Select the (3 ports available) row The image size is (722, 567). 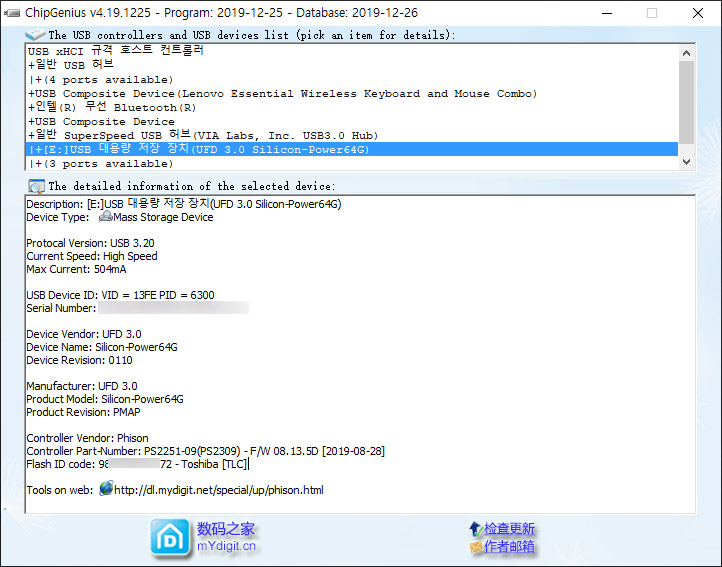[x=352, y=163]
